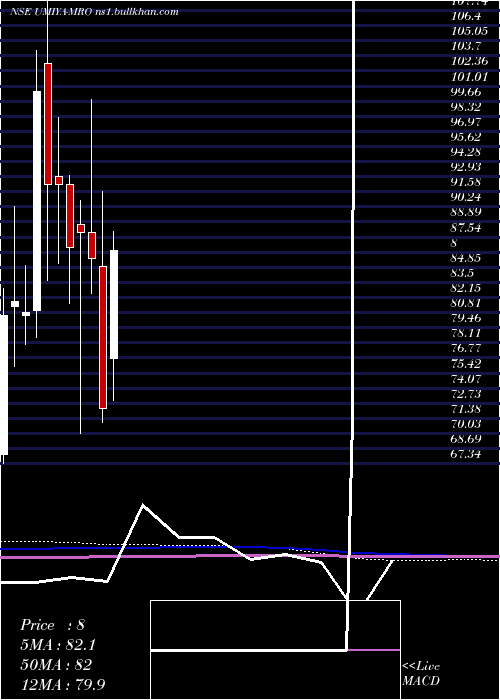This screenshot has width=500, height=700.
Task: Click the 105.05 price axis label
Action: [470, 31]
